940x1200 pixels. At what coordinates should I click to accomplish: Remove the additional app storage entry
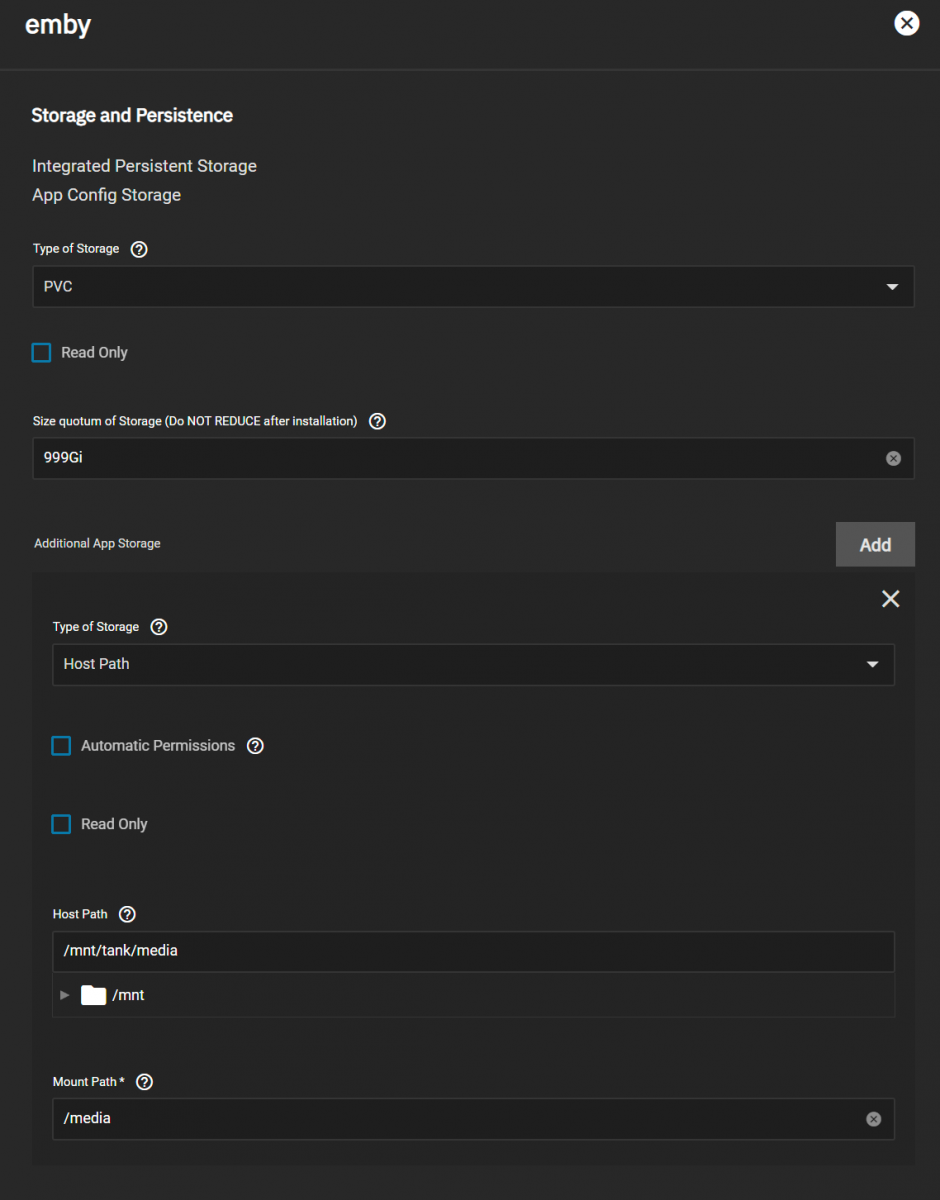tap(890, 599)
